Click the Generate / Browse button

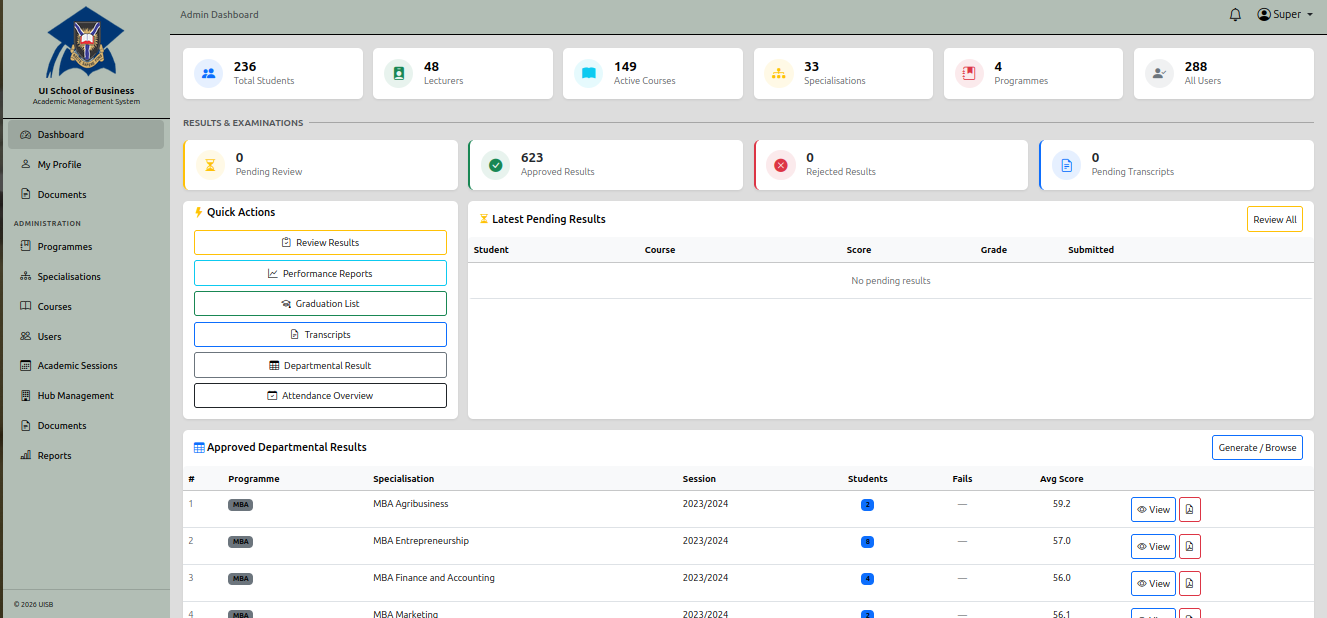coord(1258,447)
